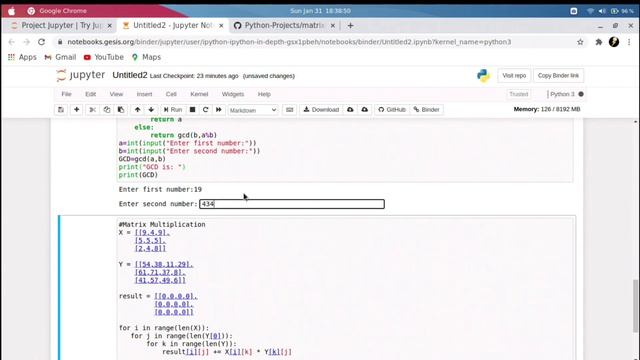640x360 pixels.
Task: Click the Copy Binder link button
Action: (558, 76)
